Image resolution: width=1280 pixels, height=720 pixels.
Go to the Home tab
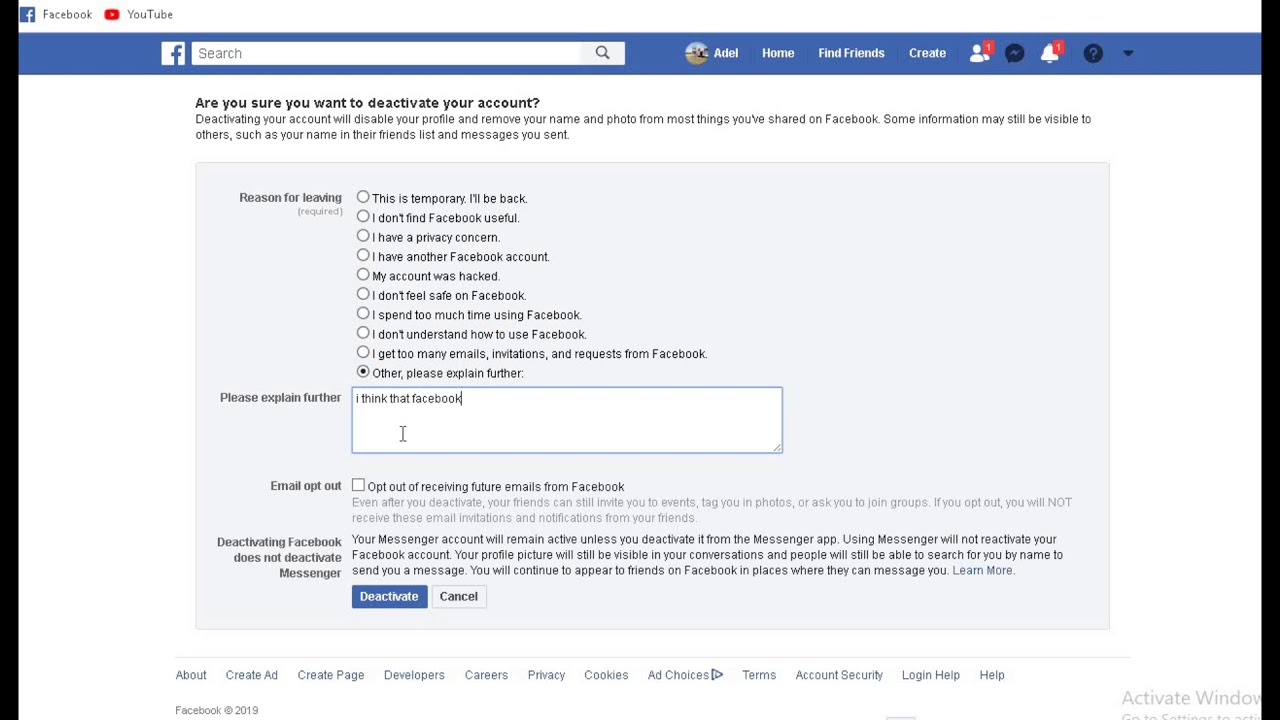pyautogui.click(x=778, y=53)
